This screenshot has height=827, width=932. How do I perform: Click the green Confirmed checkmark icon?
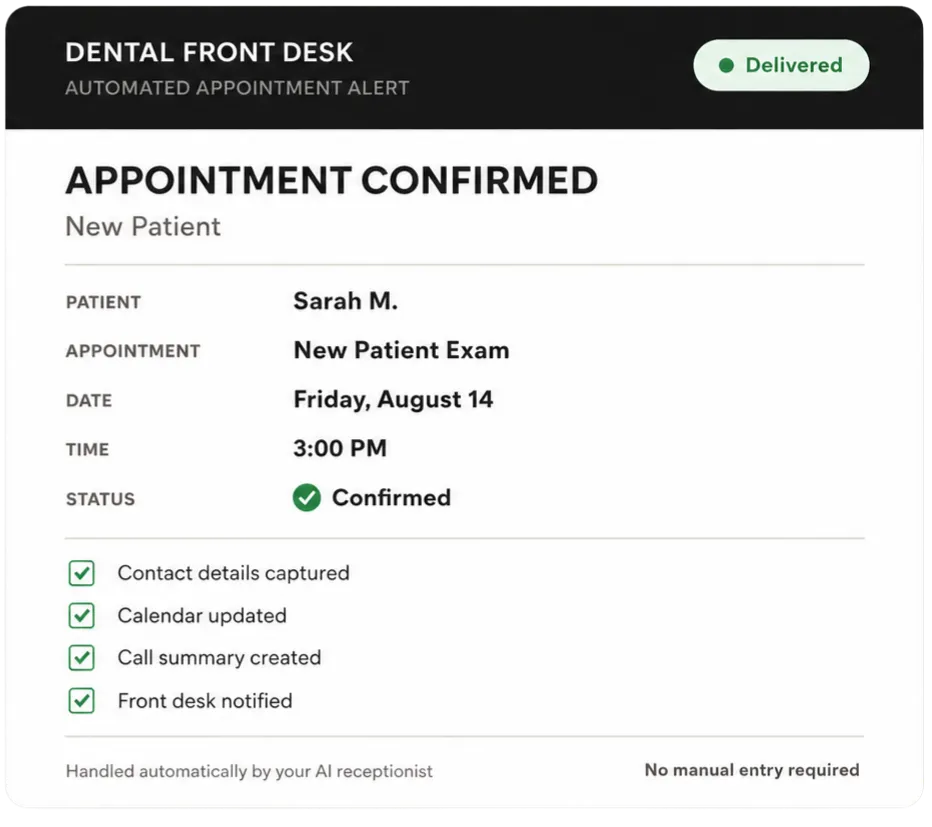click(x=307, y=498)
